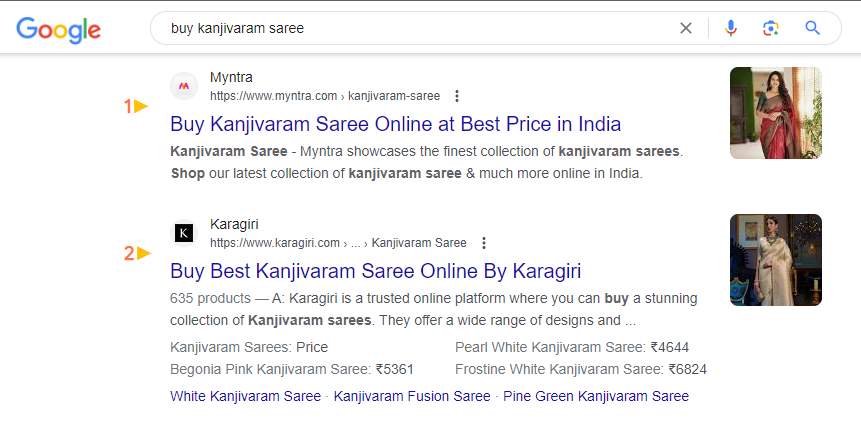Screen dimensions: 861x426
Task: Click Karagiri site name
Action: [234, 225]
